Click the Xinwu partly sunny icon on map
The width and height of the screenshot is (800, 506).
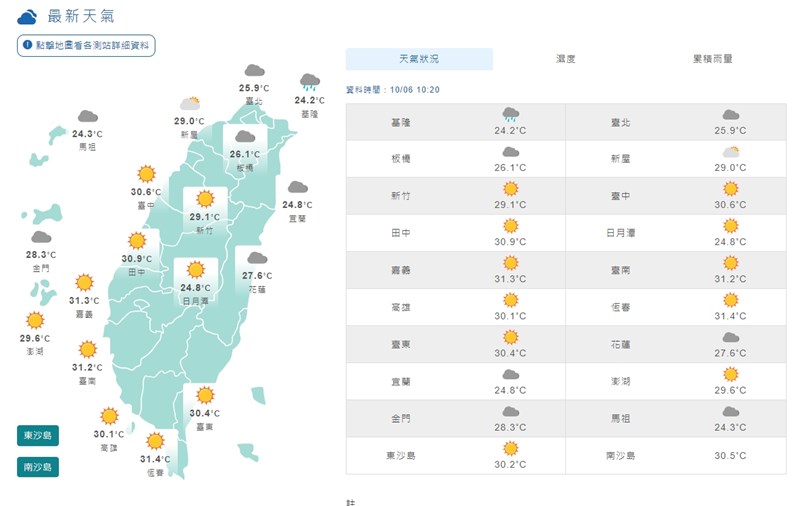click(190, 103)
